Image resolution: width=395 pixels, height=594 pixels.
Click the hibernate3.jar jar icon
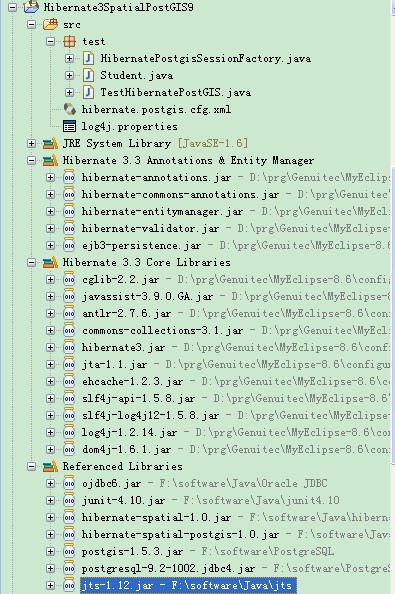69,347
